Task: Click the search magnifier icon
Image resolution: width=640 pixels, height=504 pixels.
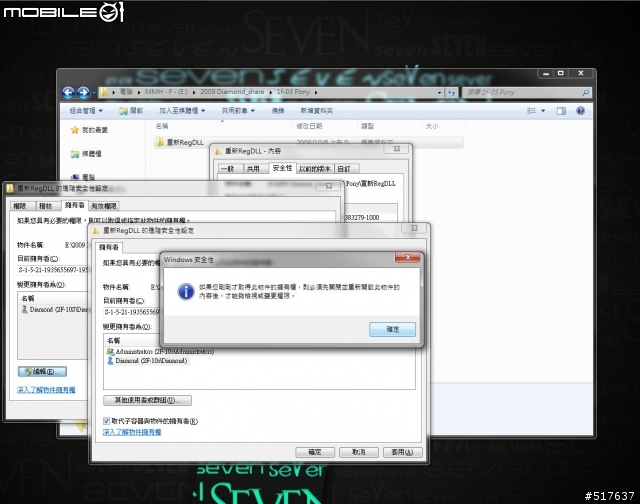Action: pos(586,92)
